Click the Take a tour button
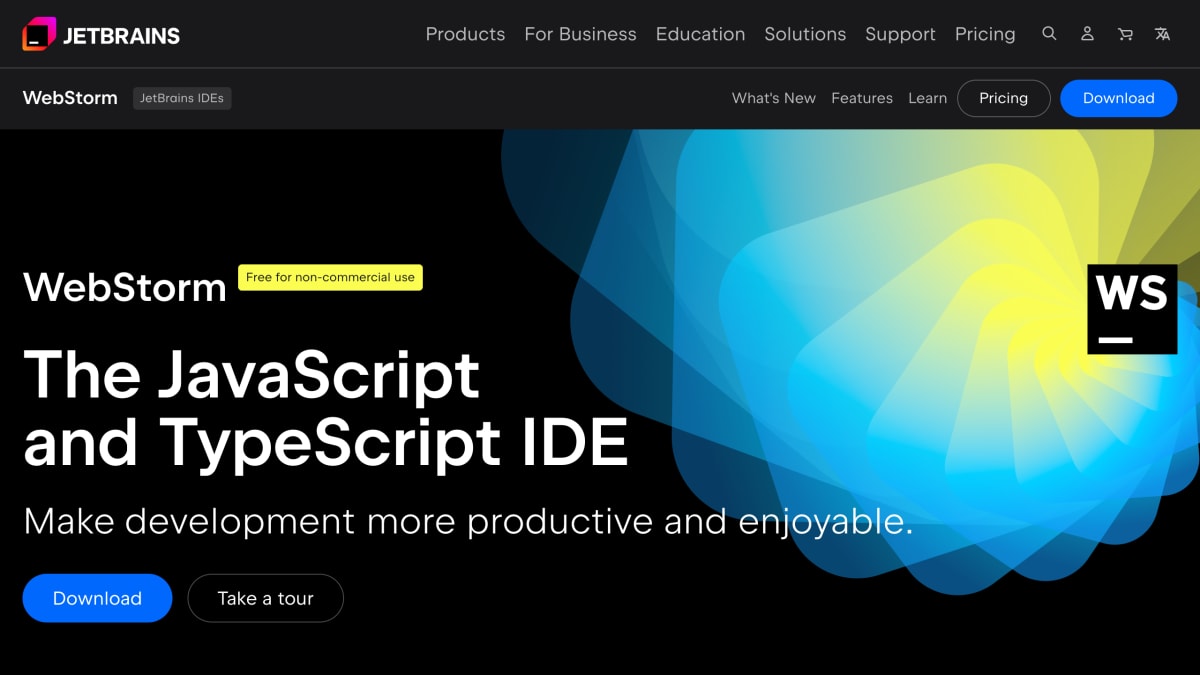This screenshot has height=675, width=1200. [x=265, y=598]
